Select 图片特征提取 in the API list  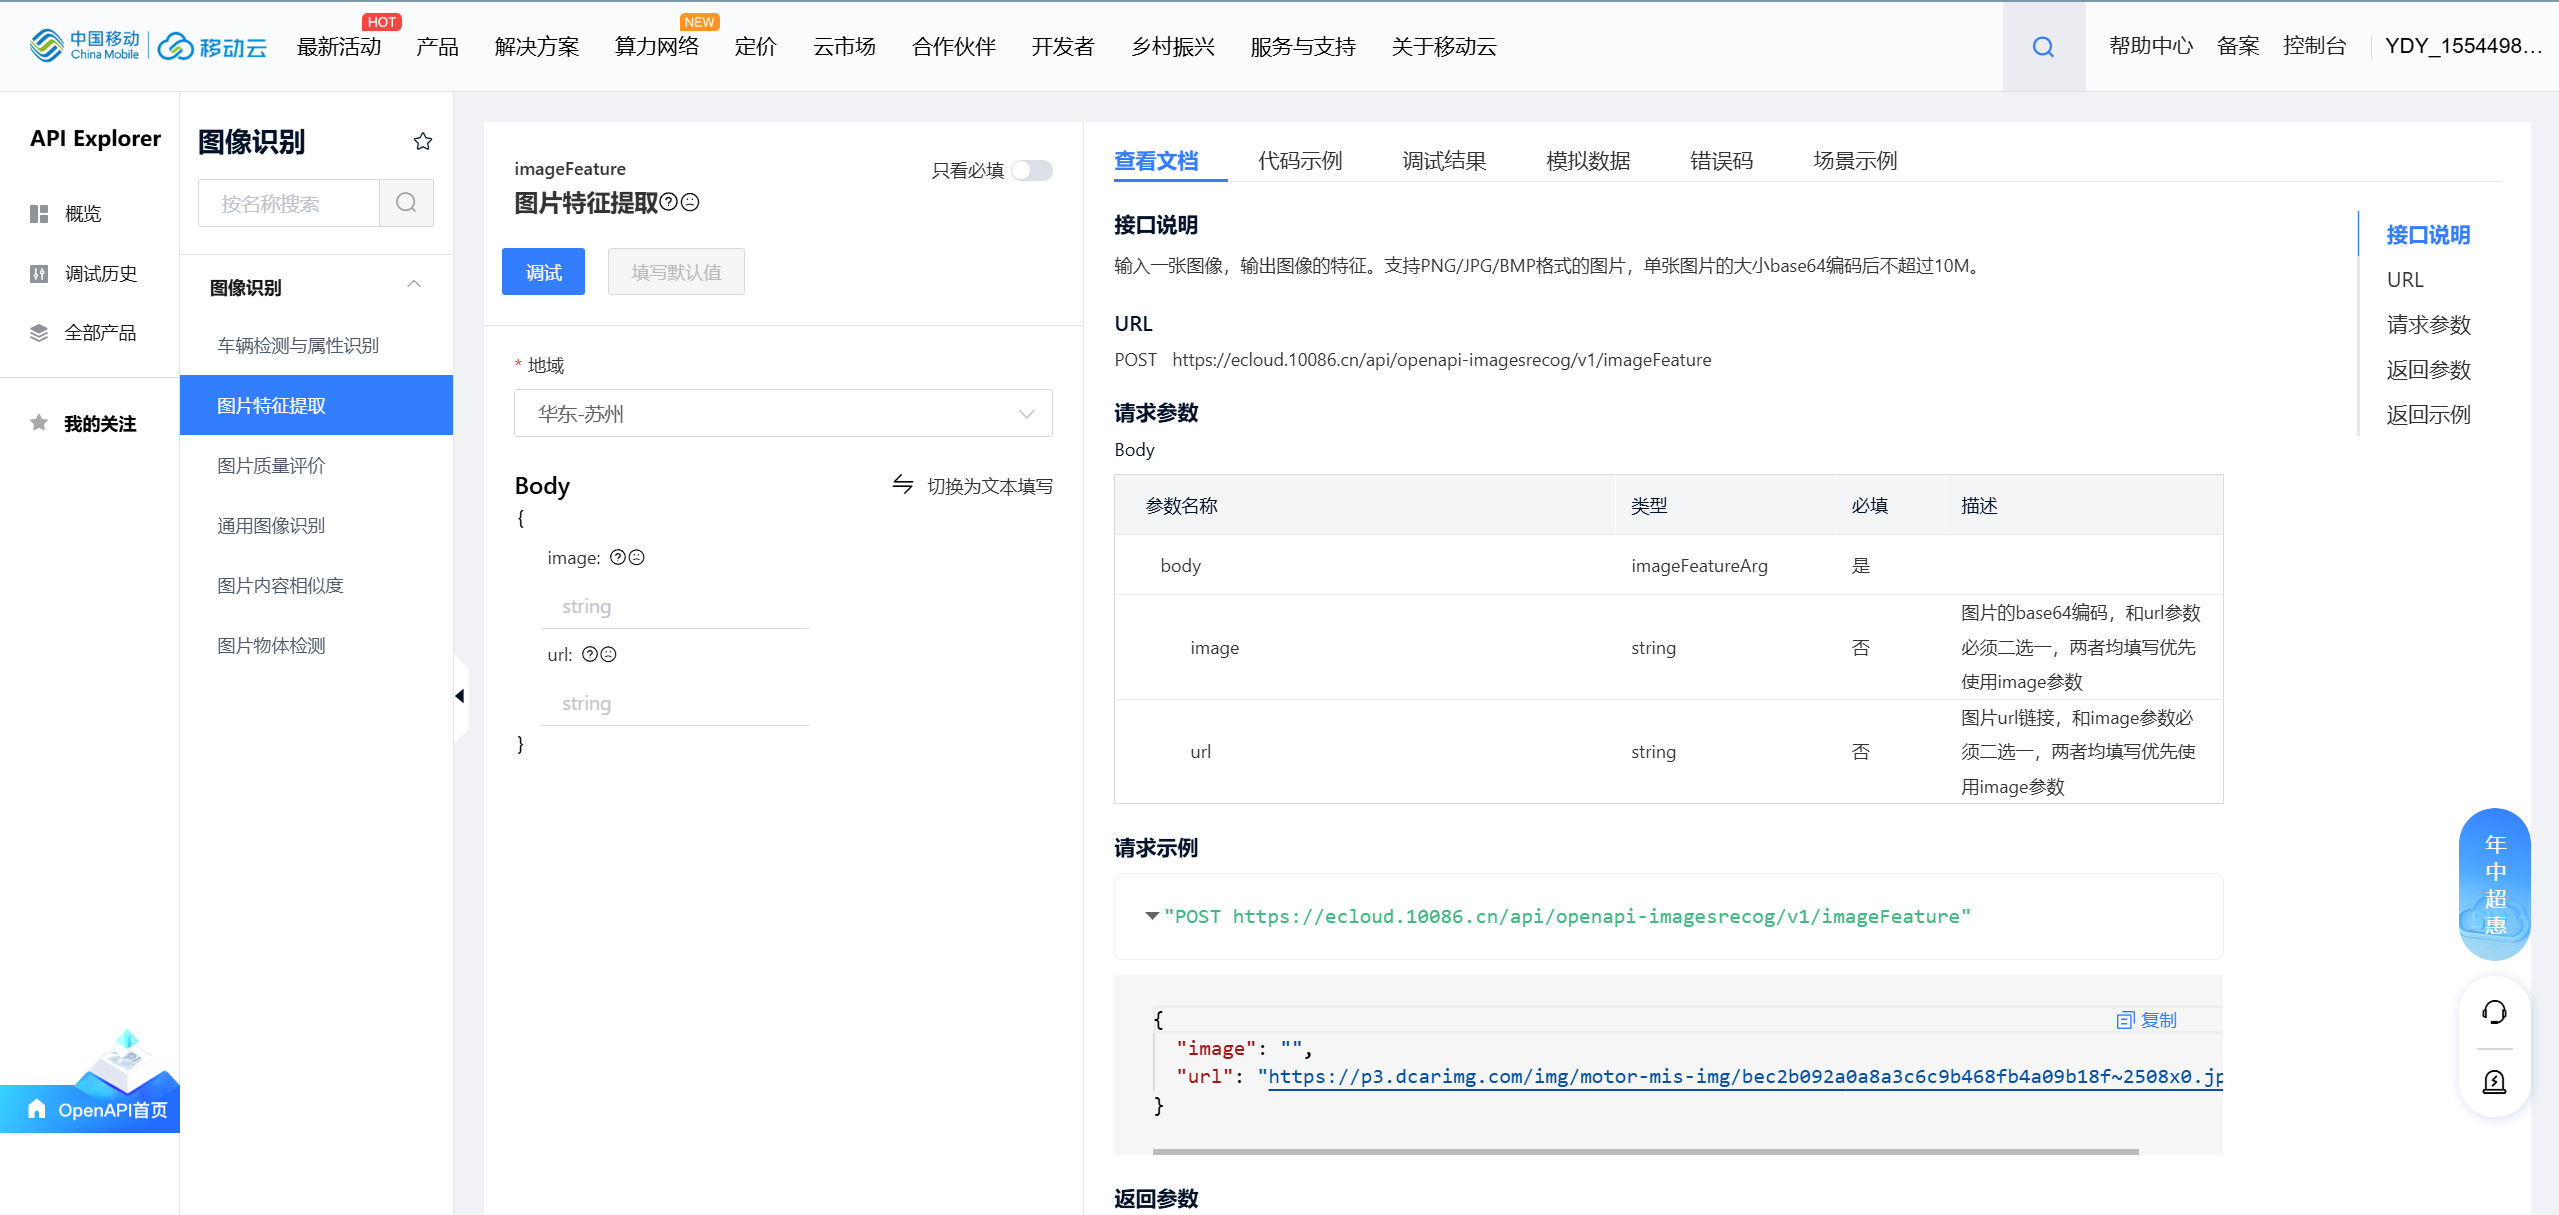[x=316, y=405]
